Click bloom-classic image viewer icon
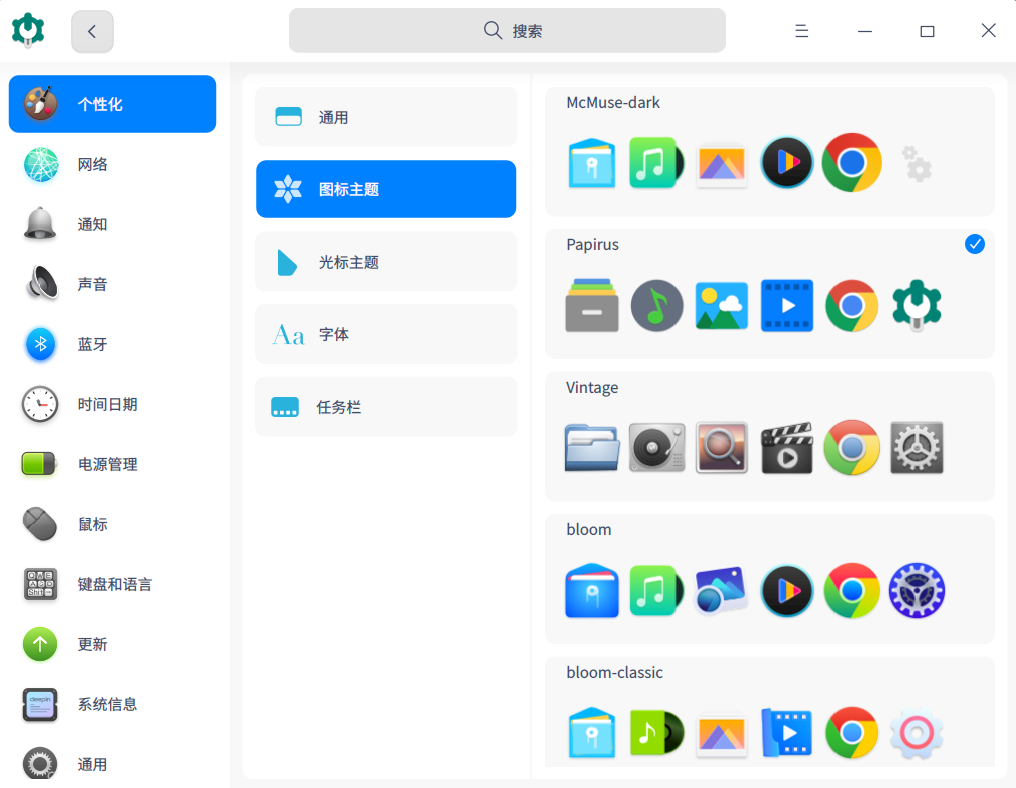The height and width of the screenshot is (788, 1016). 722,735
